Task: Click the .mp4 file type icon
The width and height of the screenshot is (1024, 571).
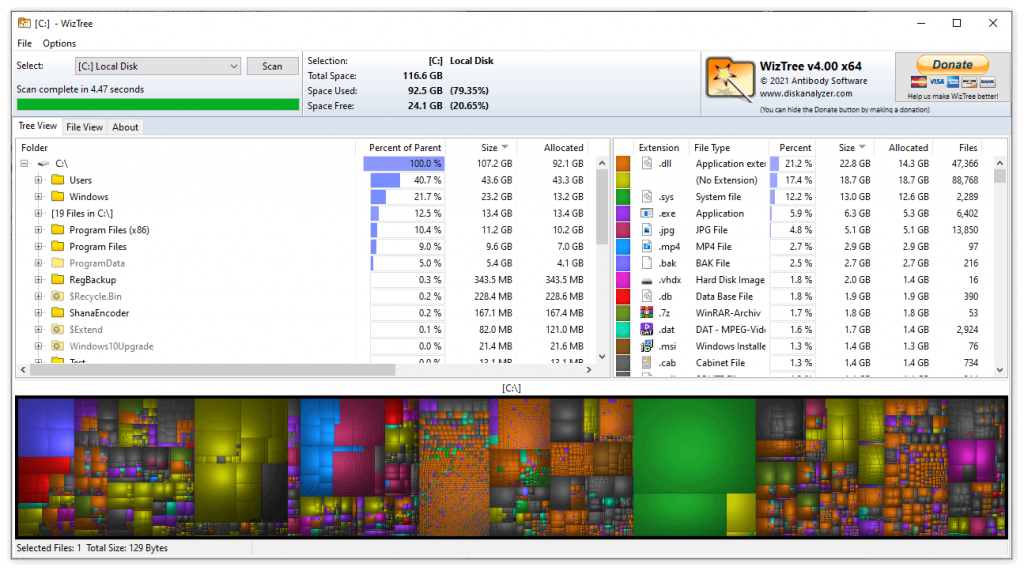Action: [647, 246]
